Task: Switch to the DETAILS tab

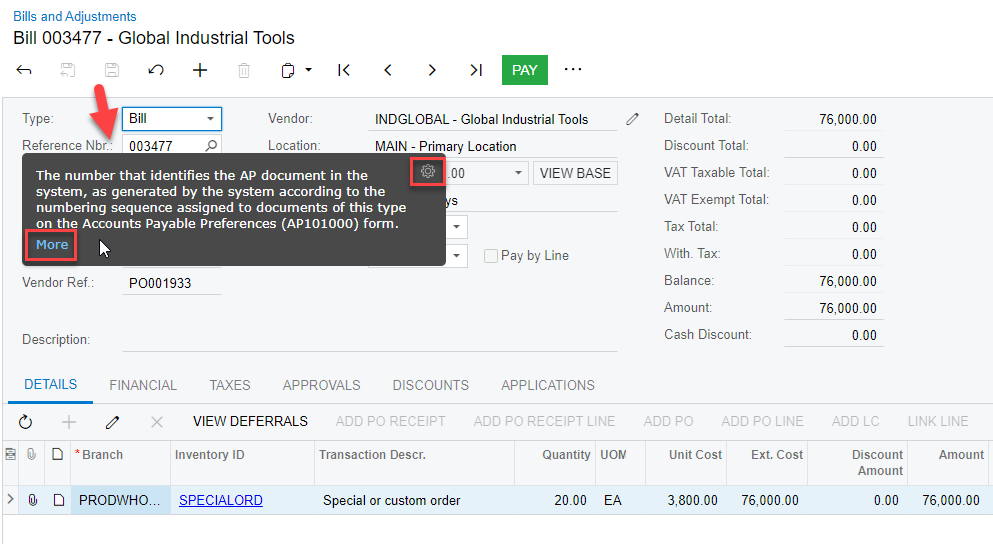Action: click(x=51, y=384)
